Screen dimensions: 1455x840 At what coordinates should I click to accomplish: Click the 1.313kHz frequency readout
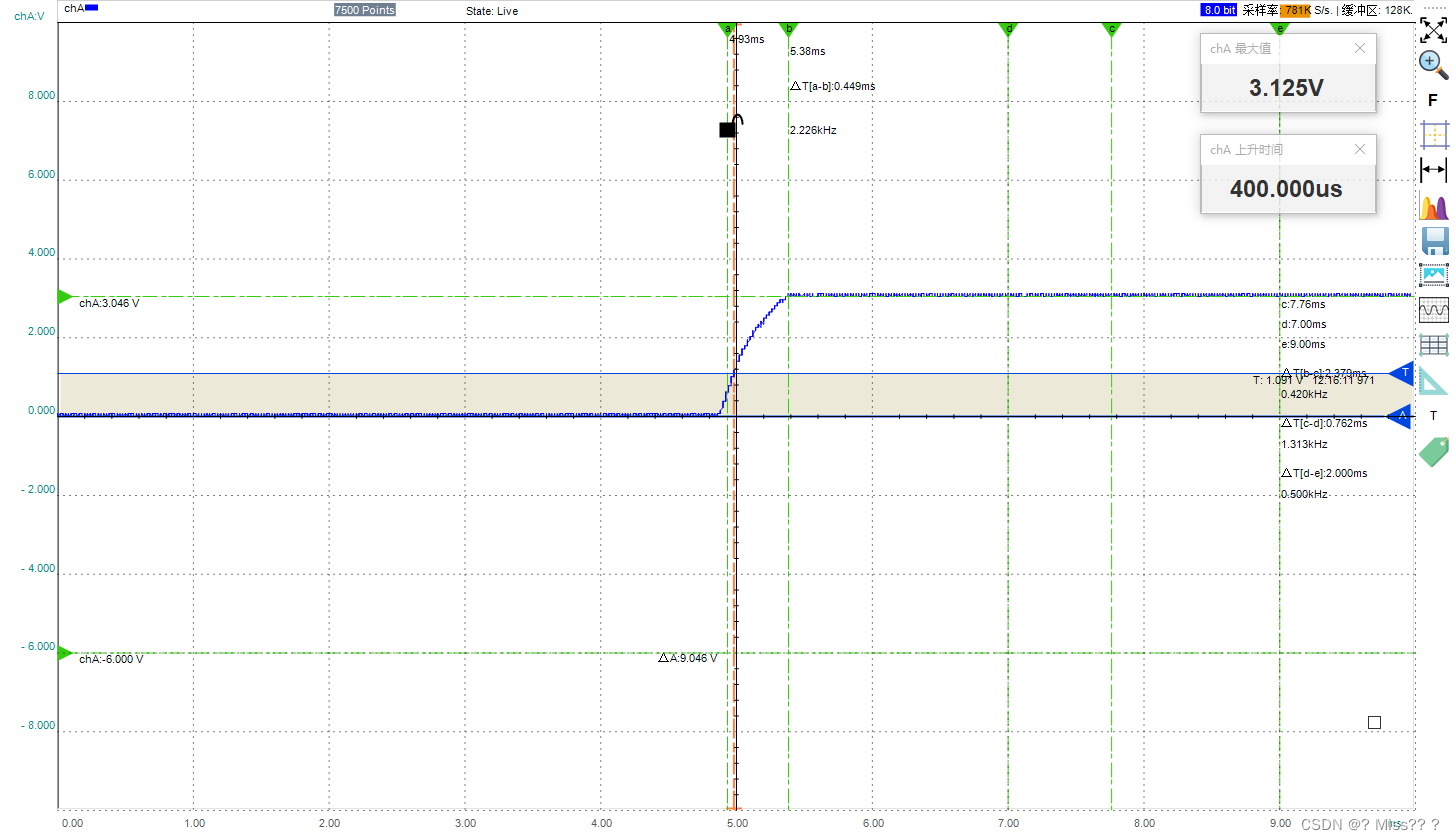point(1304,444)
